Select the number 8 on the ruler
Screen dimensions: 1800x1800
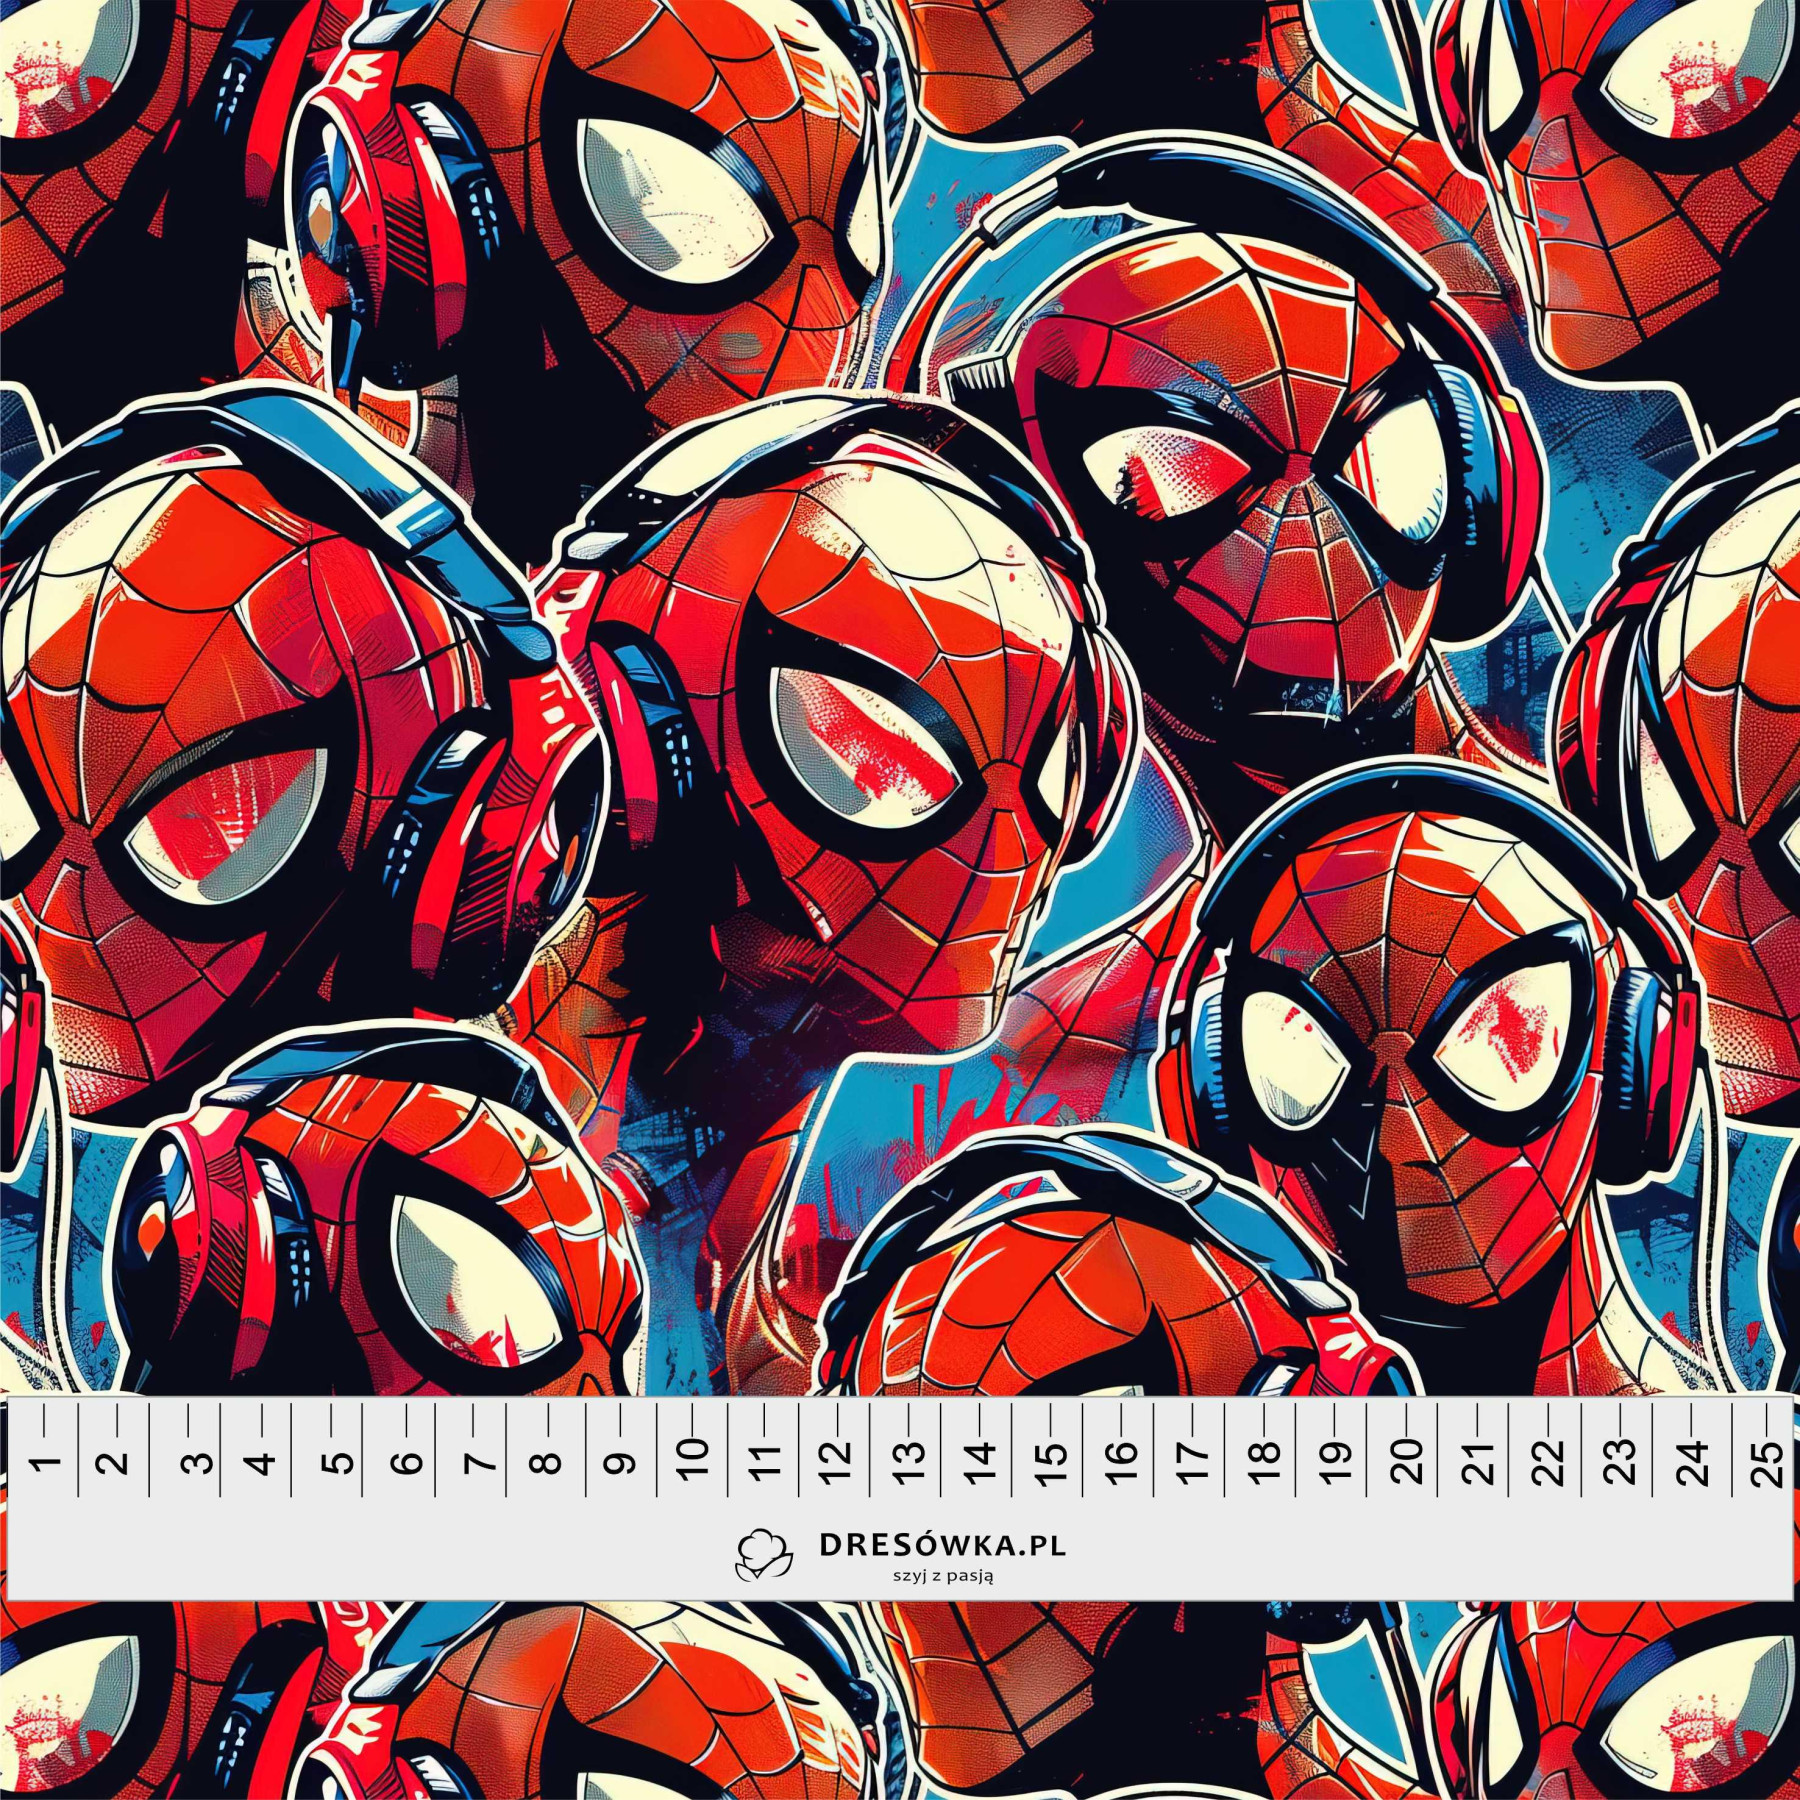tap(545, 1463)
